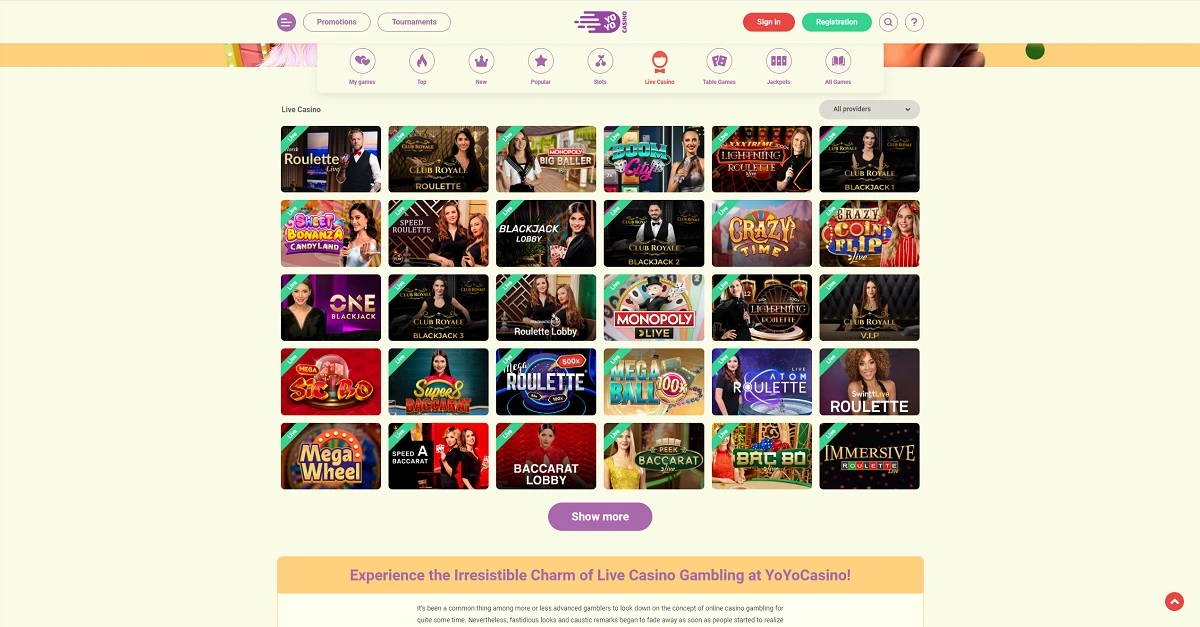Open the Jackpots category icon
The image size is (1200, 627).
point(779,60)
